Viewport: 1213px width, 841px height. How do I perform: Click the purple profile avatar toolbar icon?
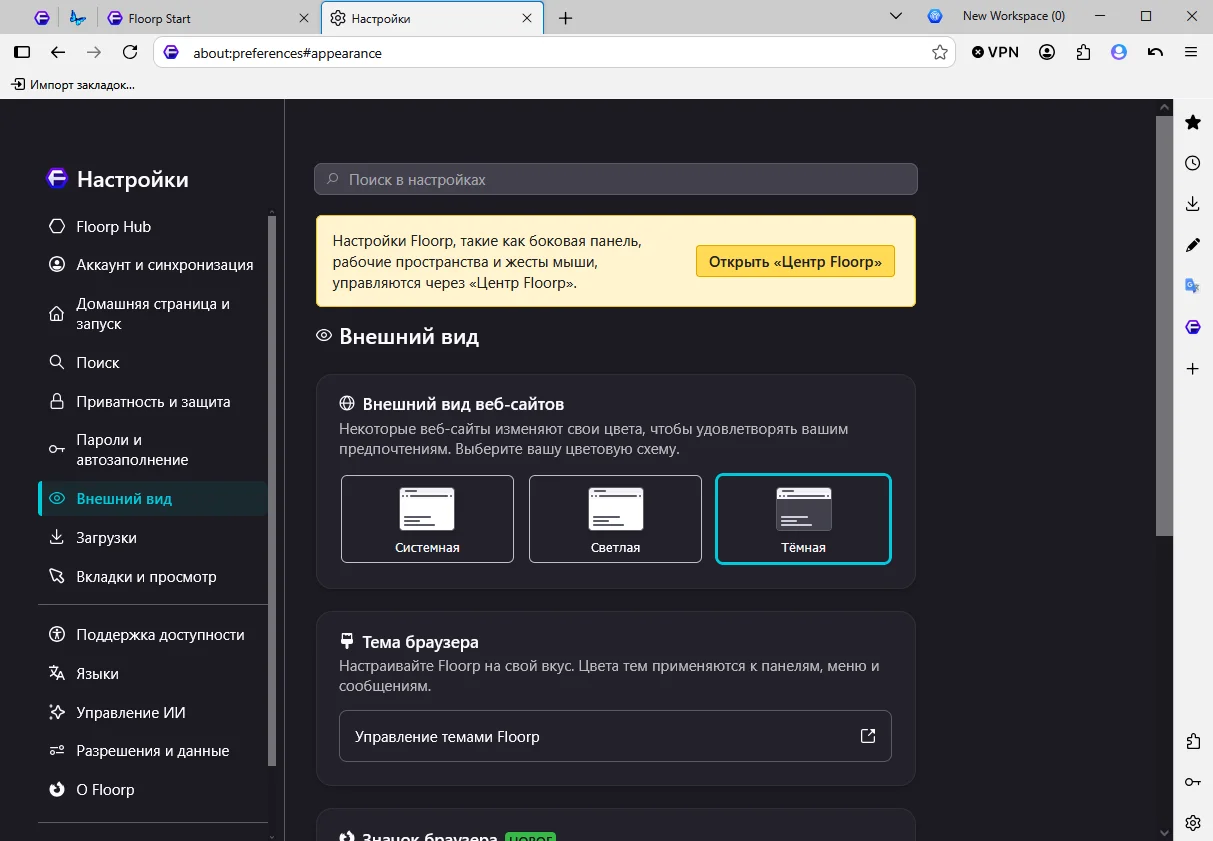click(1119, 52)
